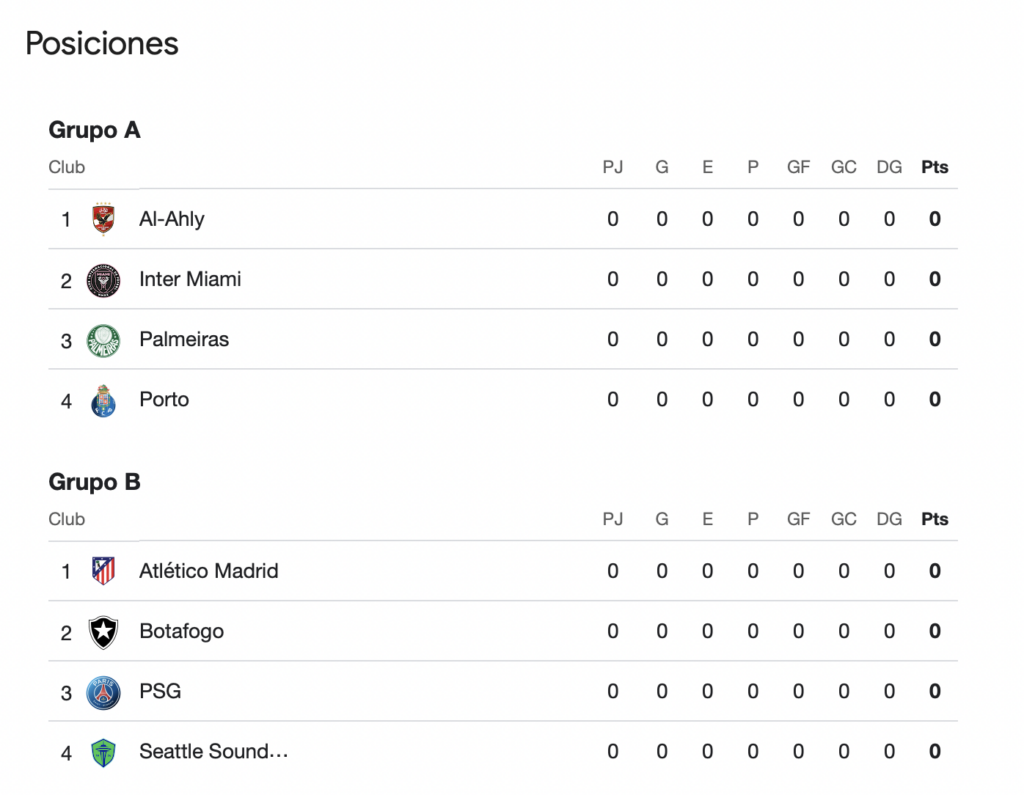Click the Posiciones title

click(x=102, y=43)
